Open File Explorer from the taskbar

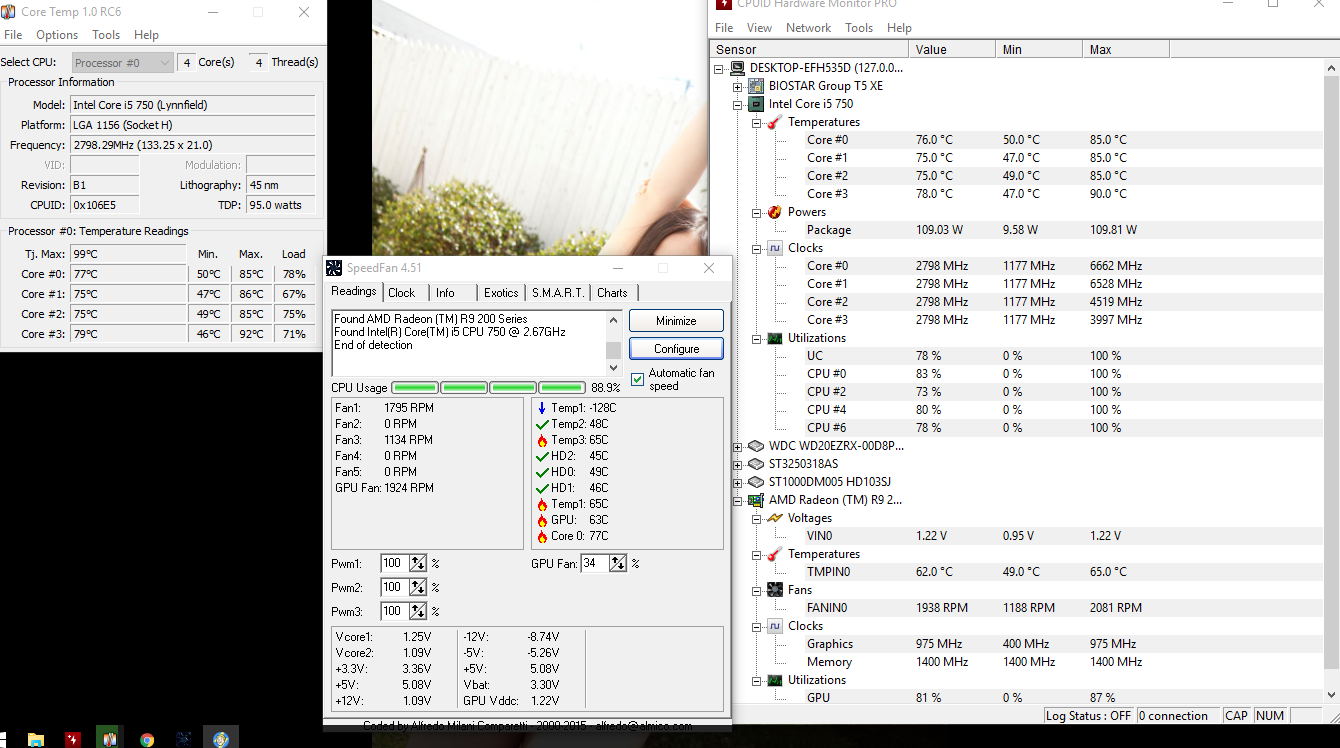tap(36, 739)
